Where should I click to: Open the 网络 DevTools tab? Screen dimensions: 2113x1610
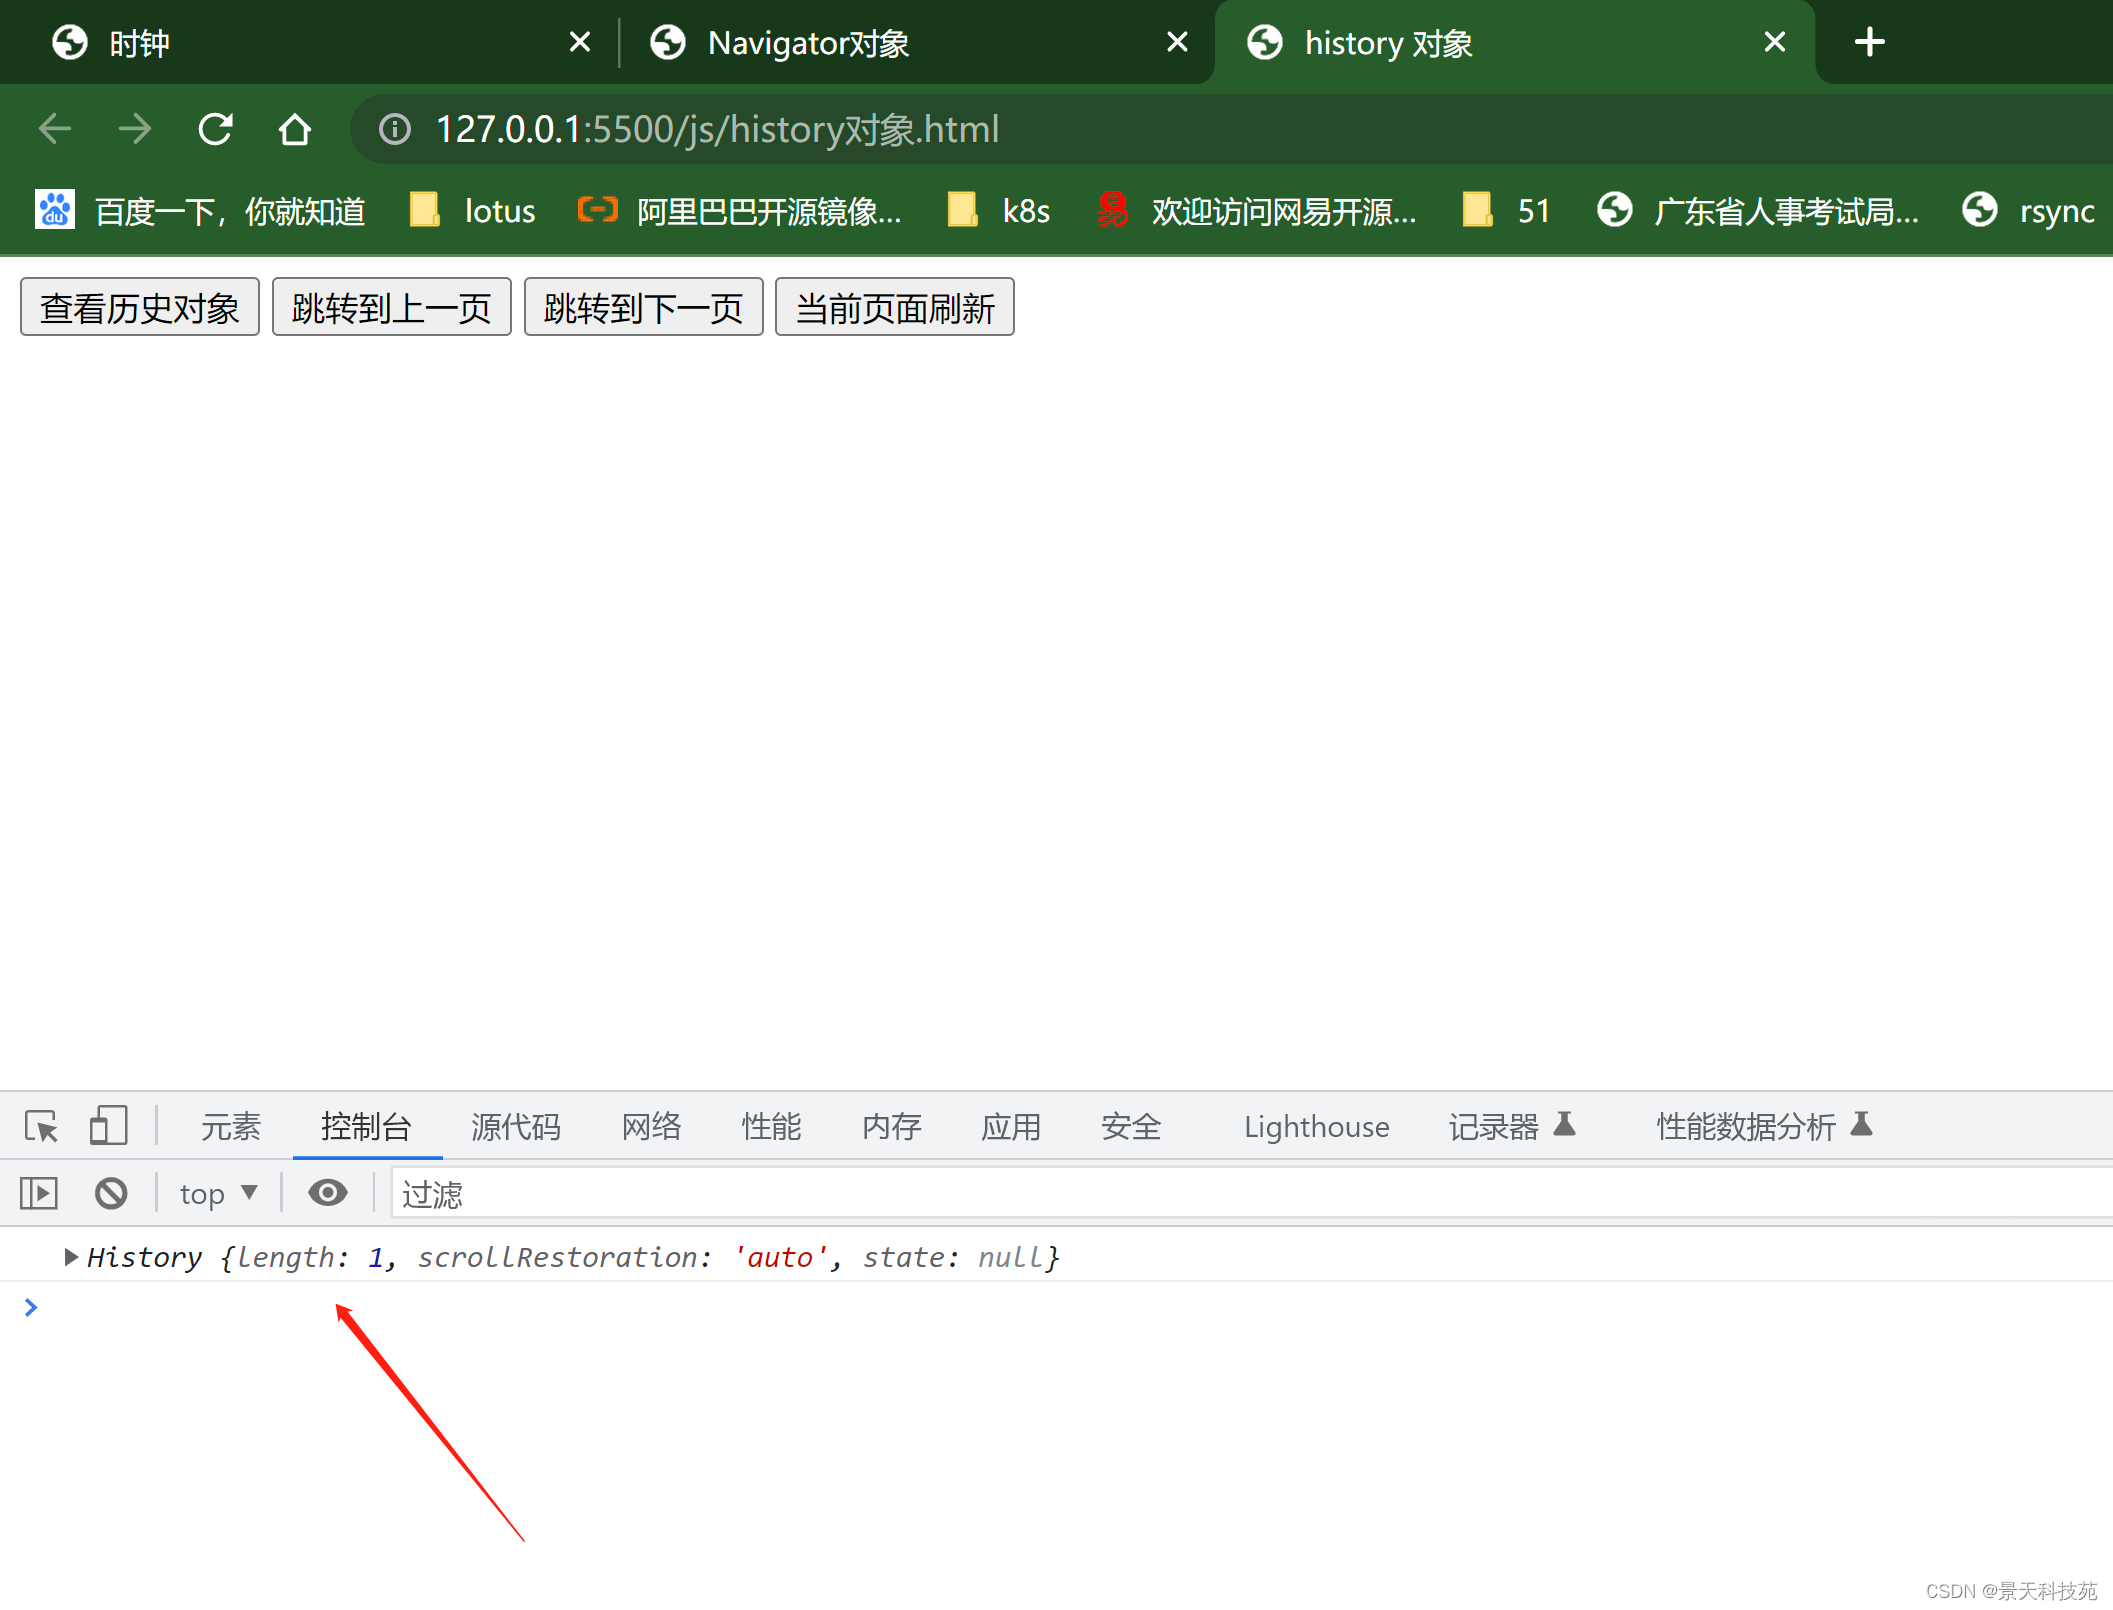pos(652,1127)
